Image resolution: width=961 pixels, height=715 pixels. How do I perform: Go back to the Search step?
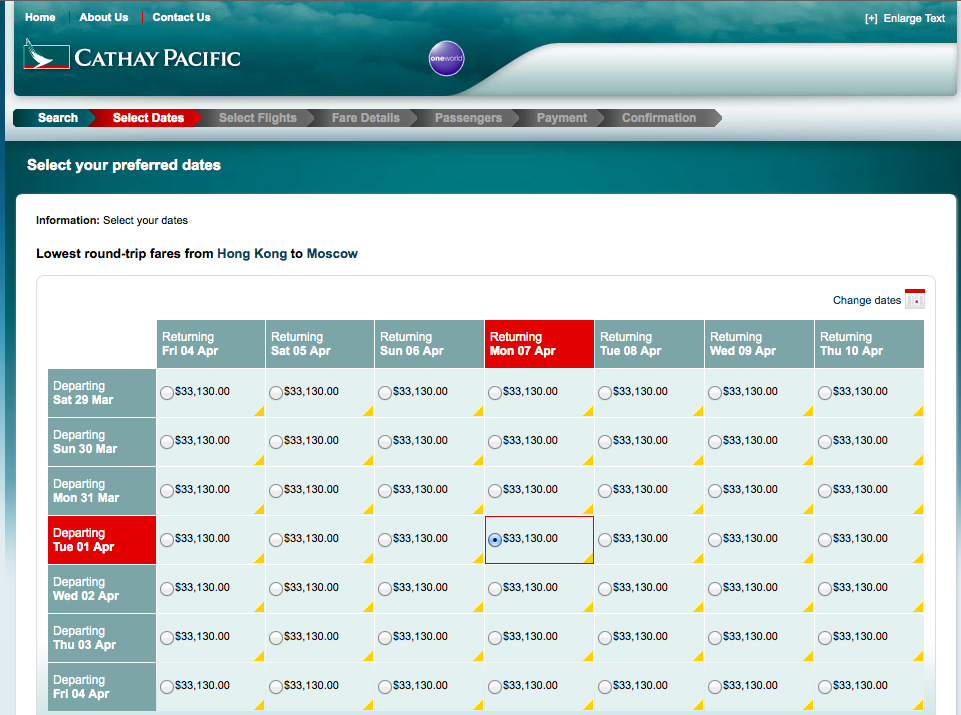point(58,118)
